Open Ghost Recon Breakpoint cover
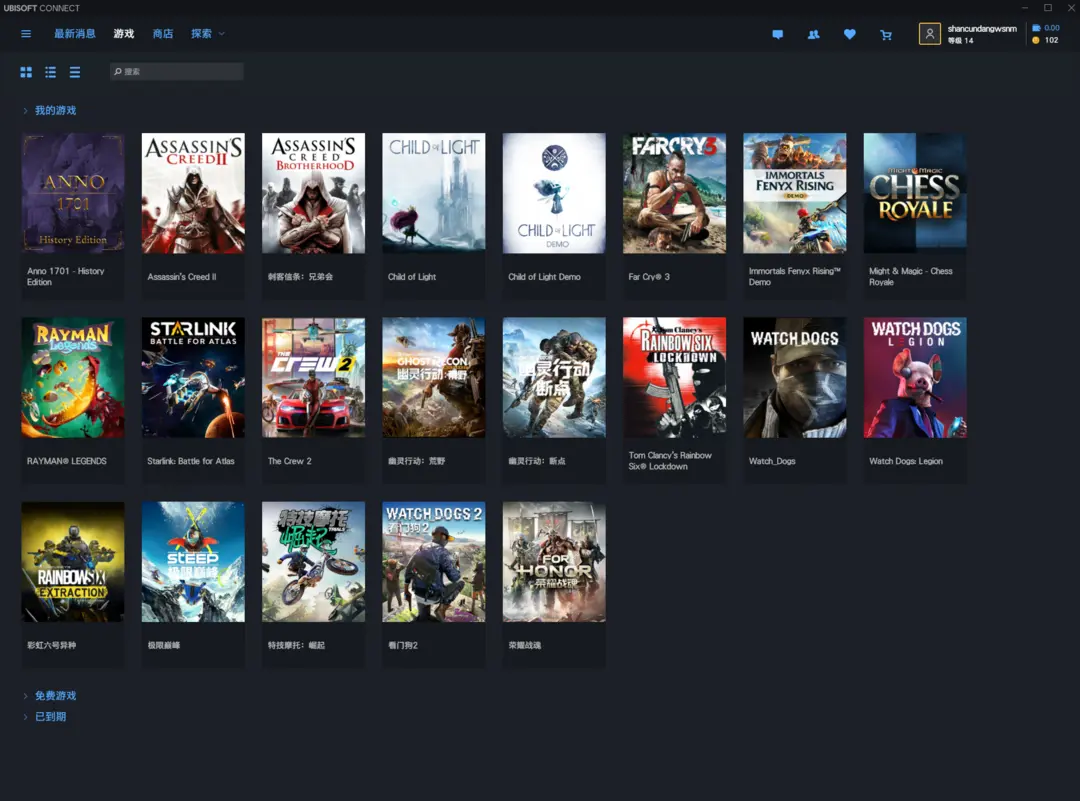Screen dimensions: 1080x801 [x=554, y=377]
